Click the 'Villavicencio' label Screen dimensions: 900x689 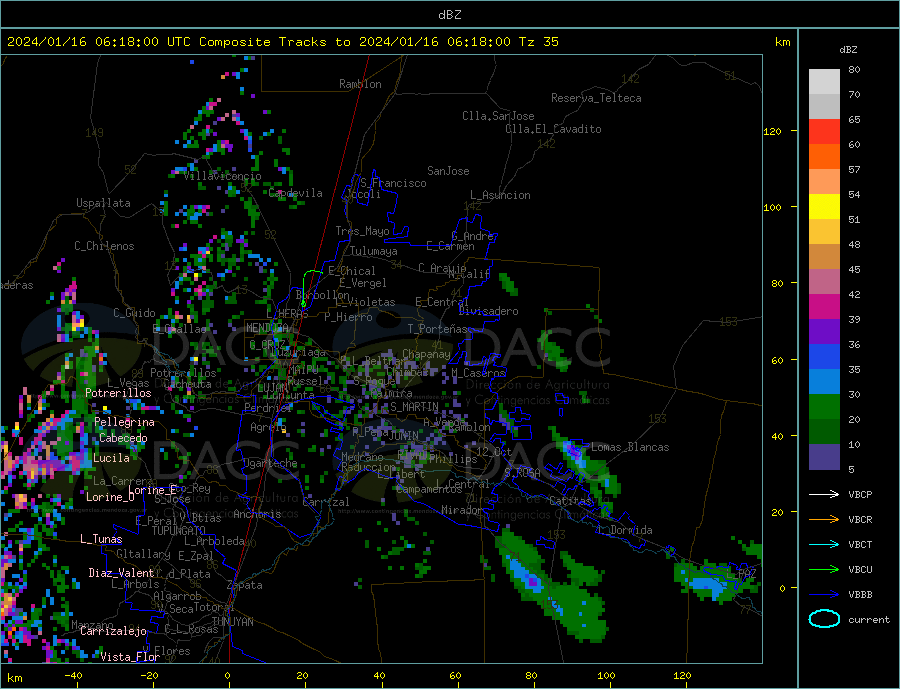(223, 176)
